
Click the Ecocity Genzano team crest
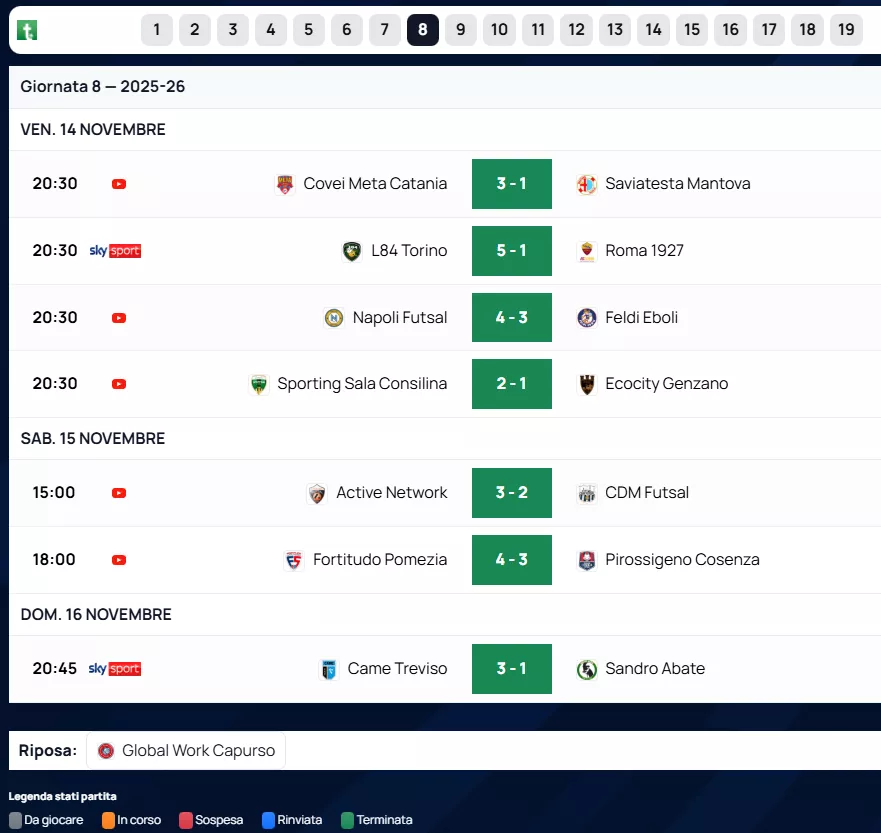tap(587, 384)
